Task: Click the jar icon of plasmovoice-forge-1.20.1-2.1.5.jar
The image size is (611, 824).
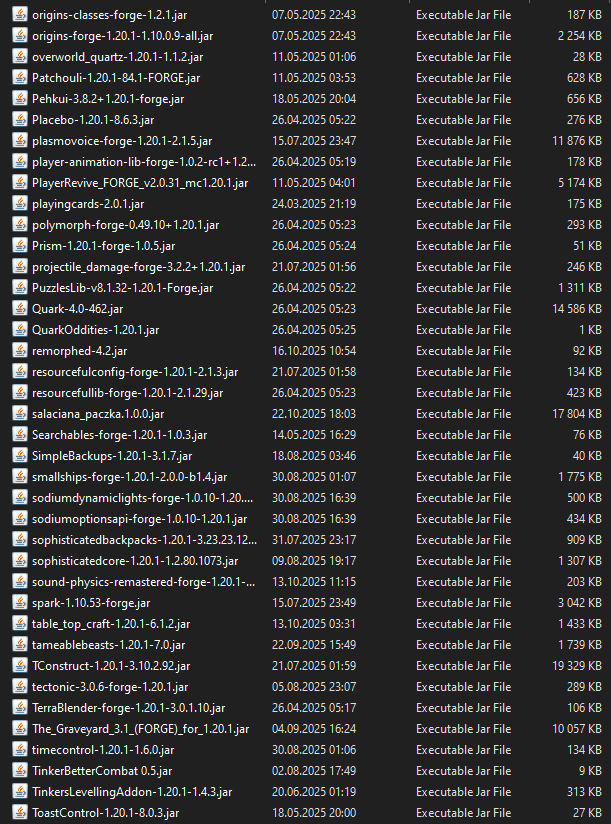Action: [19, 141]
